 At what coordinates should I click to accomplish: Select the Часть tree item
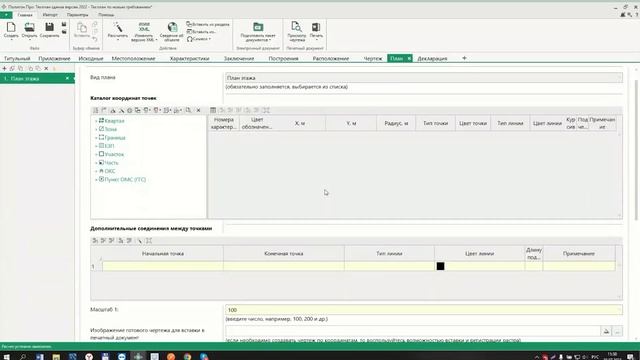pos(111,163)
